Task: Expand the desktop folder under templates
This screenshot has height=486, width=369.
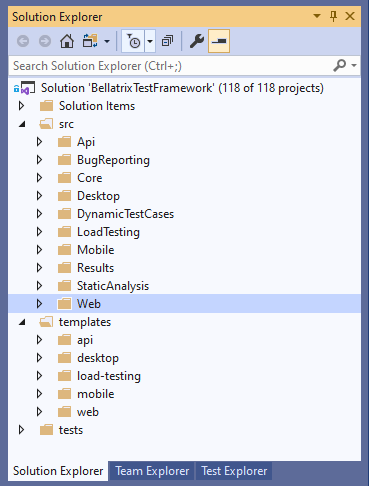Action: (x=39, y=358)
